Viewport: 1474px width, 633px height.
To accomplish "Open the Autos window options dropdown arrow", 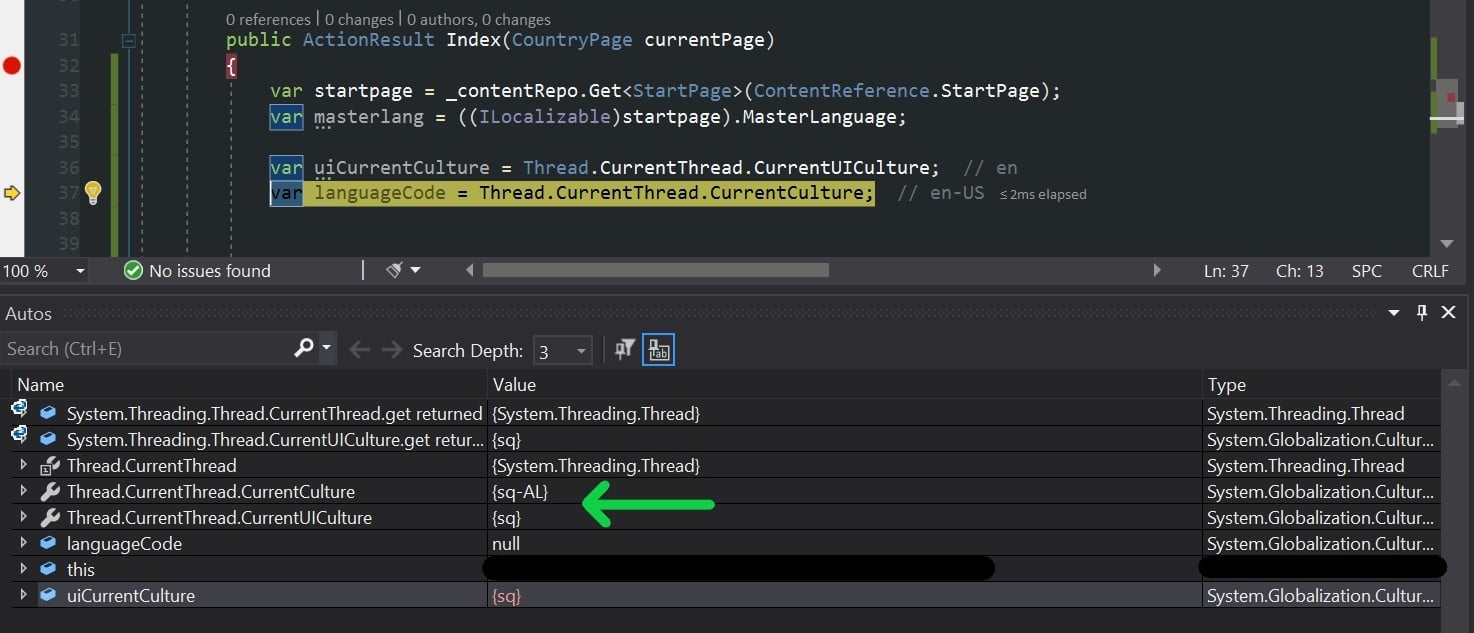I will [x=1395, y=313].
